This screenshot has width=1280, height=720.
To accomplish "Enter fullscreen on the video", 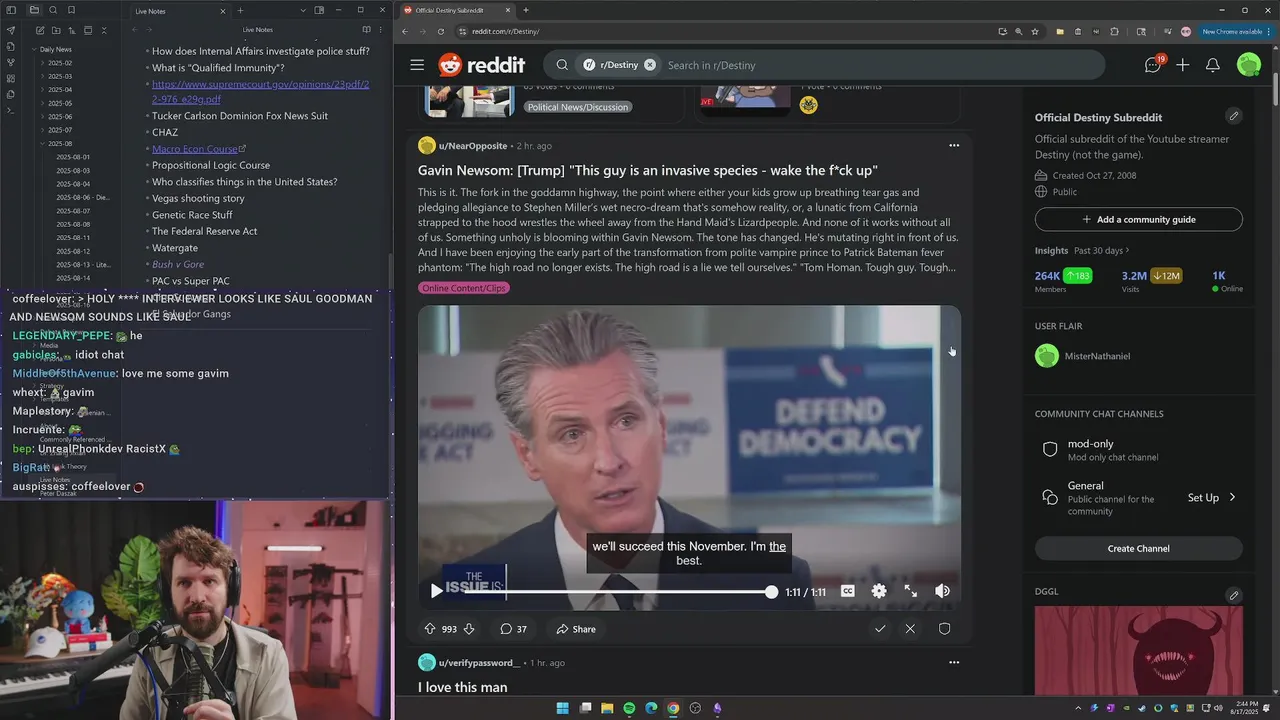I will (911, 591).
